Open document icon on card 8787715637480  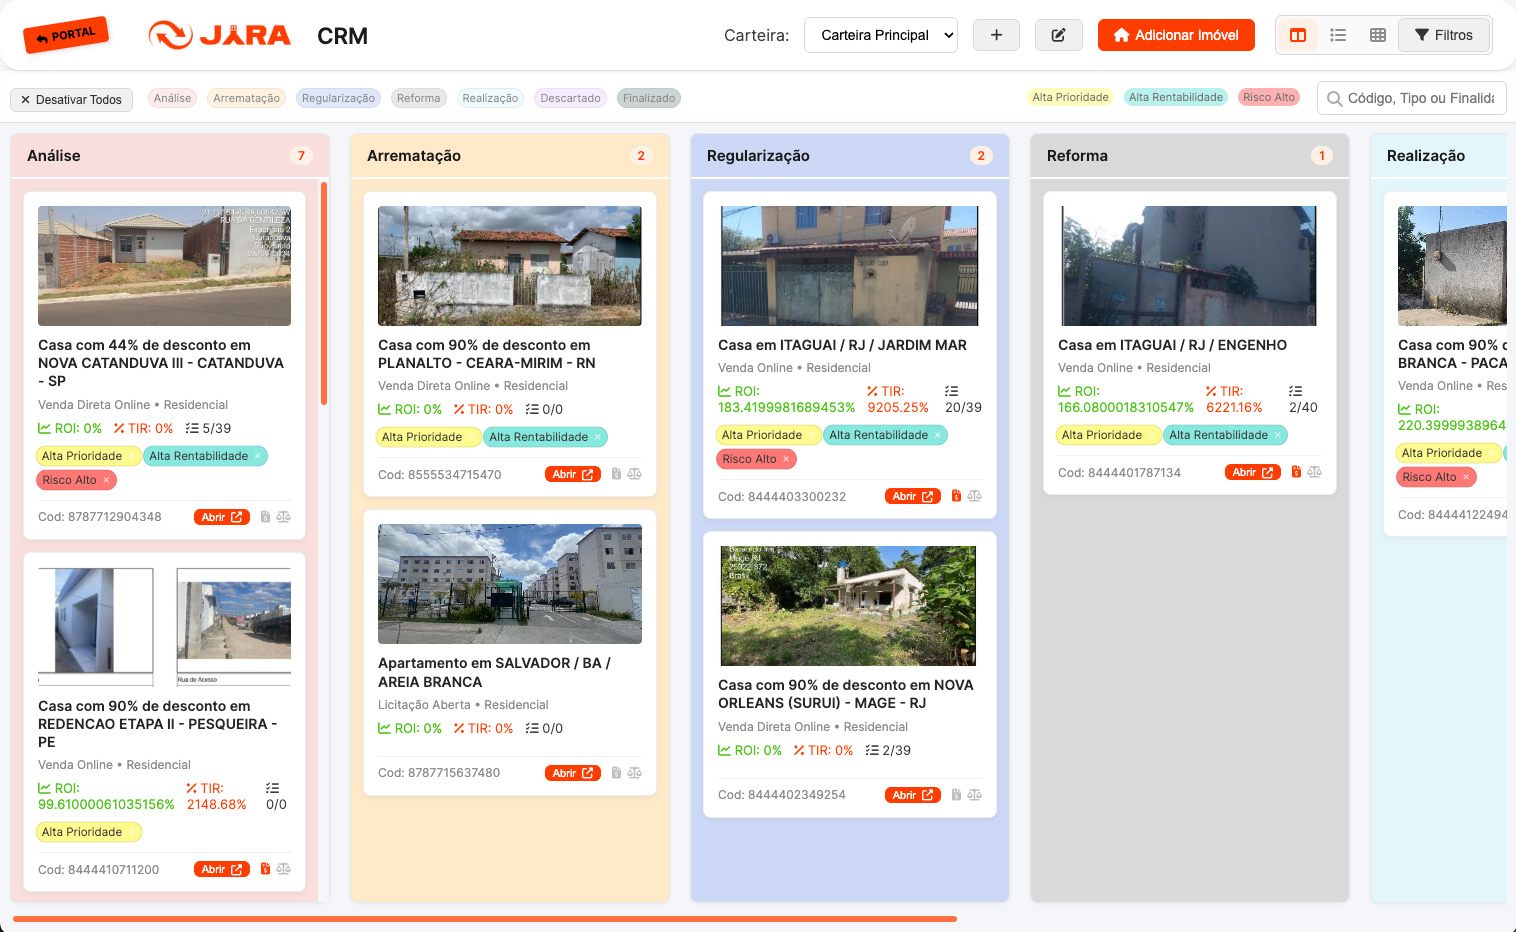point(616,773)
